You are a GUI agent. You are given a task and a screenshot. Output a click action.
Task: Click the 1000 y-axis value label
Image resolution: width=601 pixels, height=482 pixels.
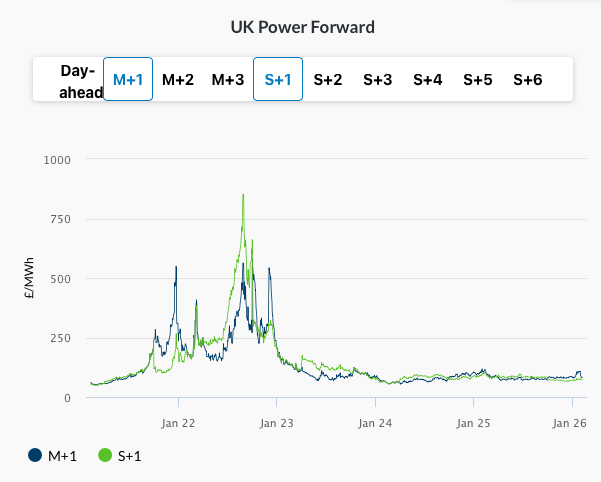tap(58, 159)
